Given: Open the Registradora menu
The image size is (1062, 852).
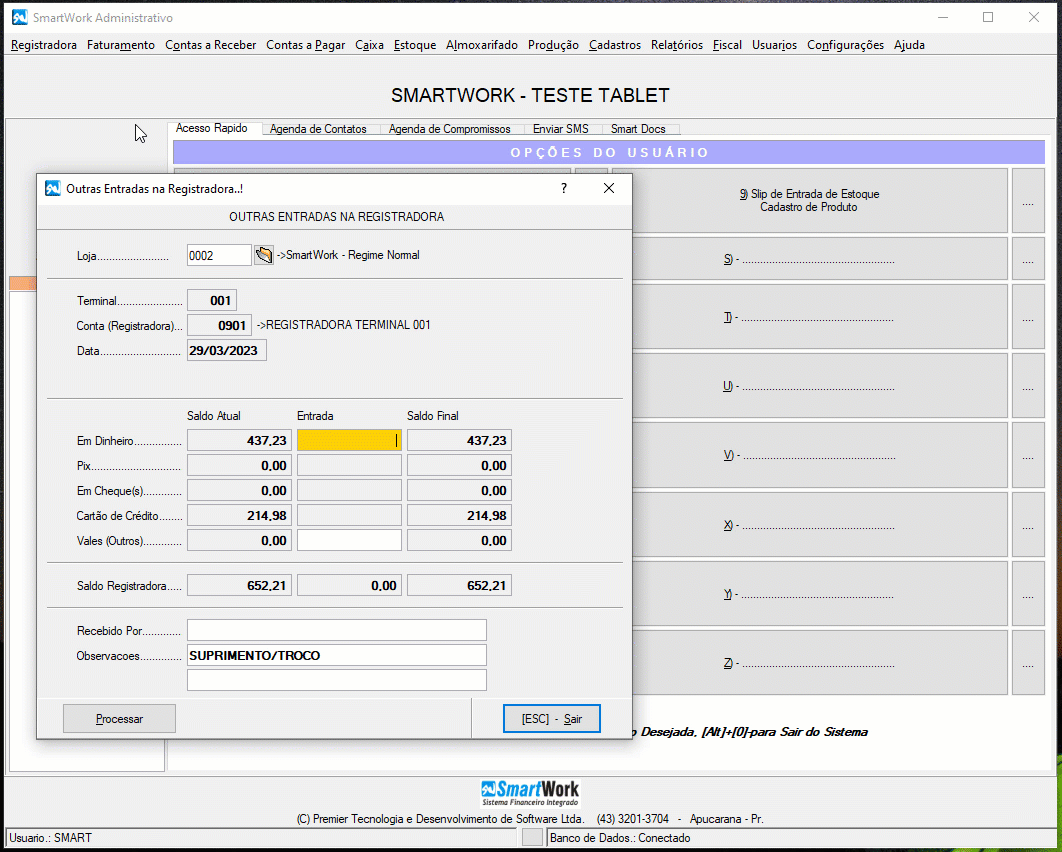Looking at the screenshot, I should [44, 45].
